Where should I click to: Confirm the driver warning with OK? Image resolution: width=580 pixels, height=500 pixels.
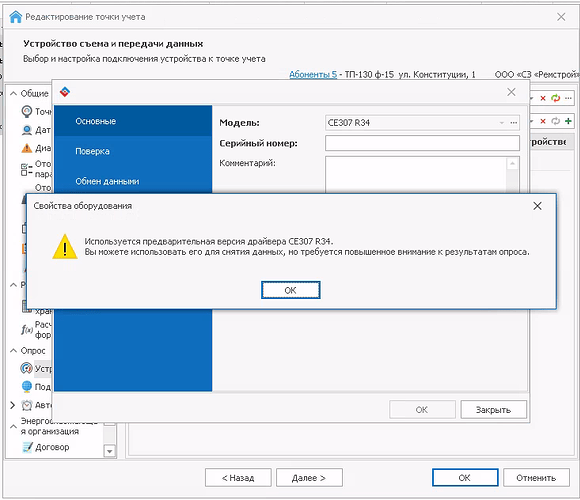coord(290,290)
